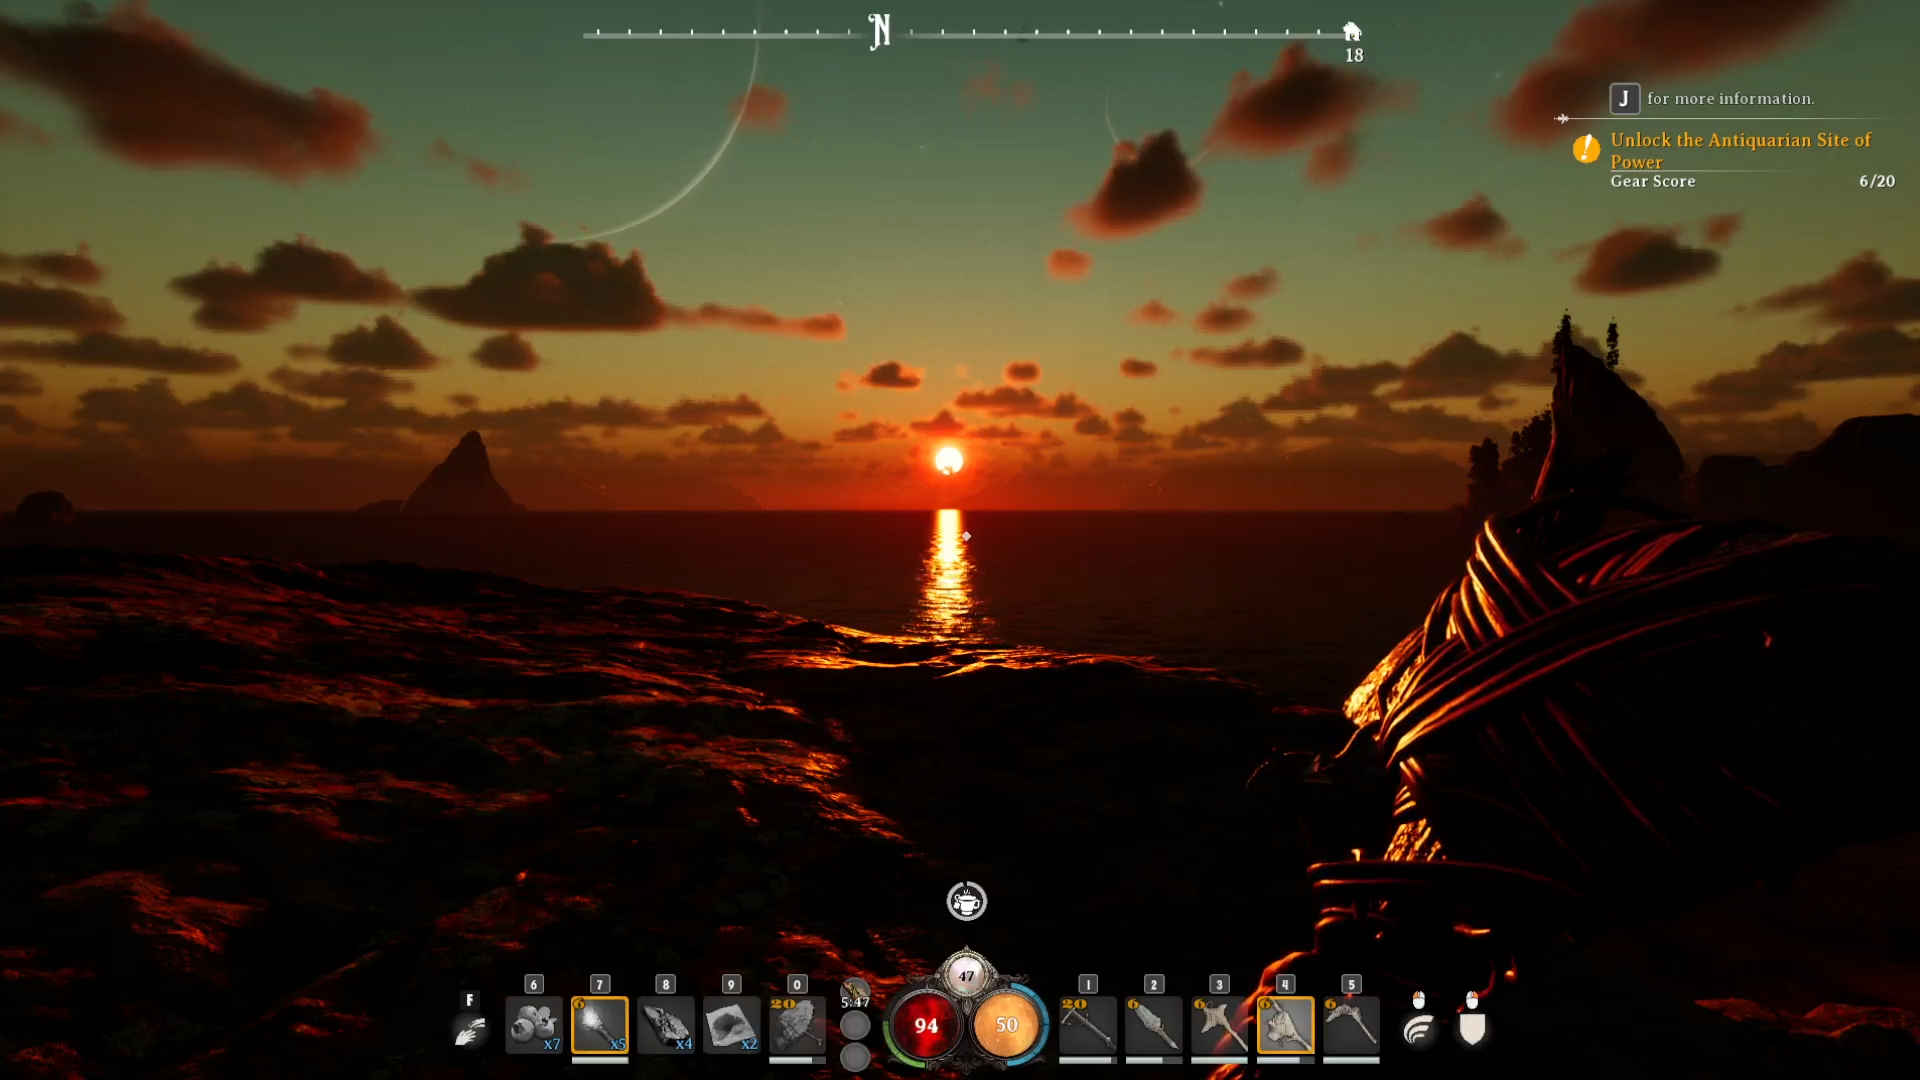Click the red health orb showing 94
The image size is (1920, 1080).
[x=926, y=1025]
